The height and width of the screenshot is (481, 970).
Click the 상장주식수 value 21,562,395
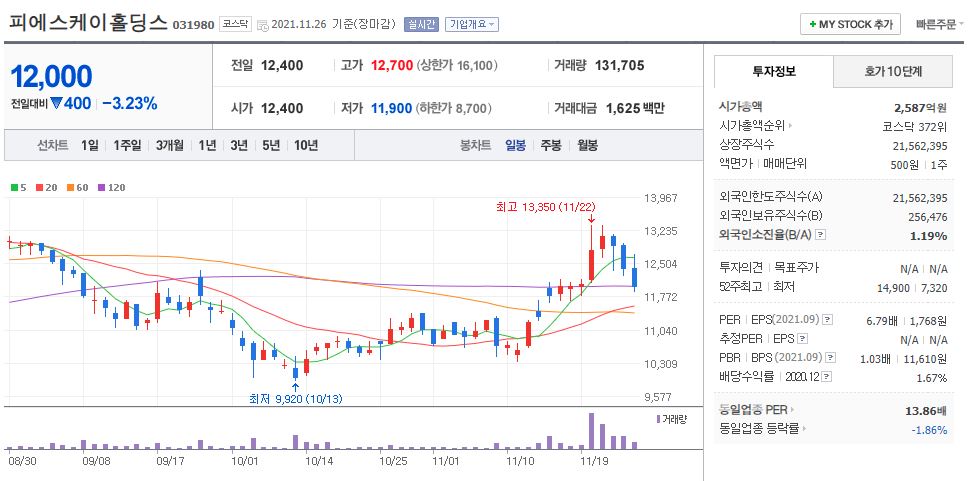click(921, 145)
